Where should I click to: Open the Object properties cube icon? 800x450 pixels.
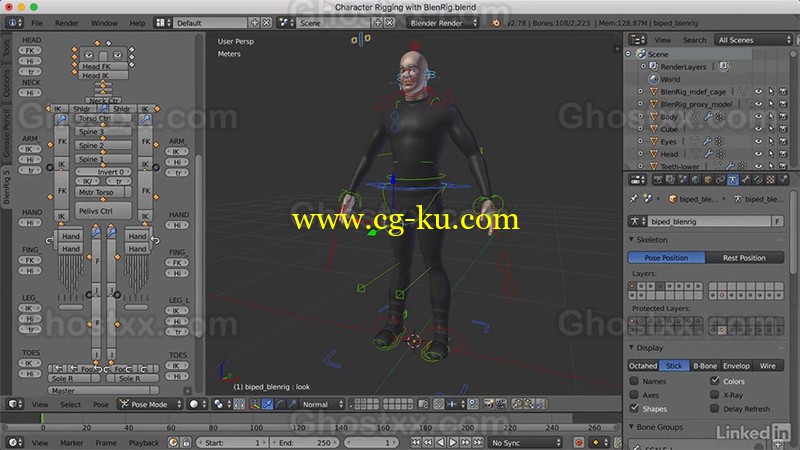pos(708,180)
